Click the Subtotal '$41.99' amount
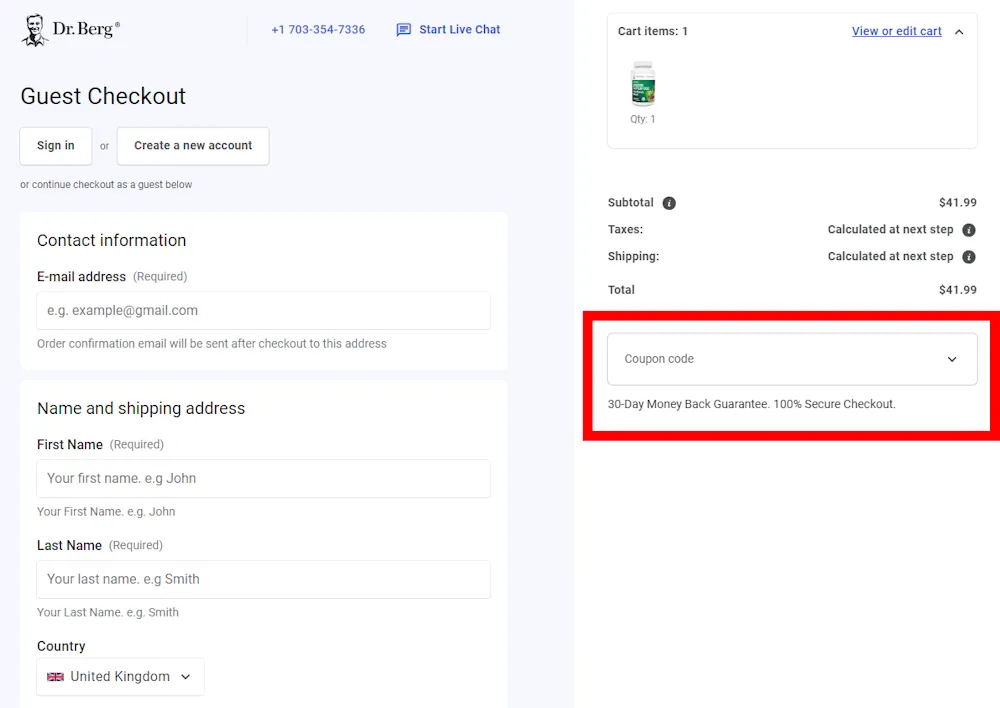 957,202
